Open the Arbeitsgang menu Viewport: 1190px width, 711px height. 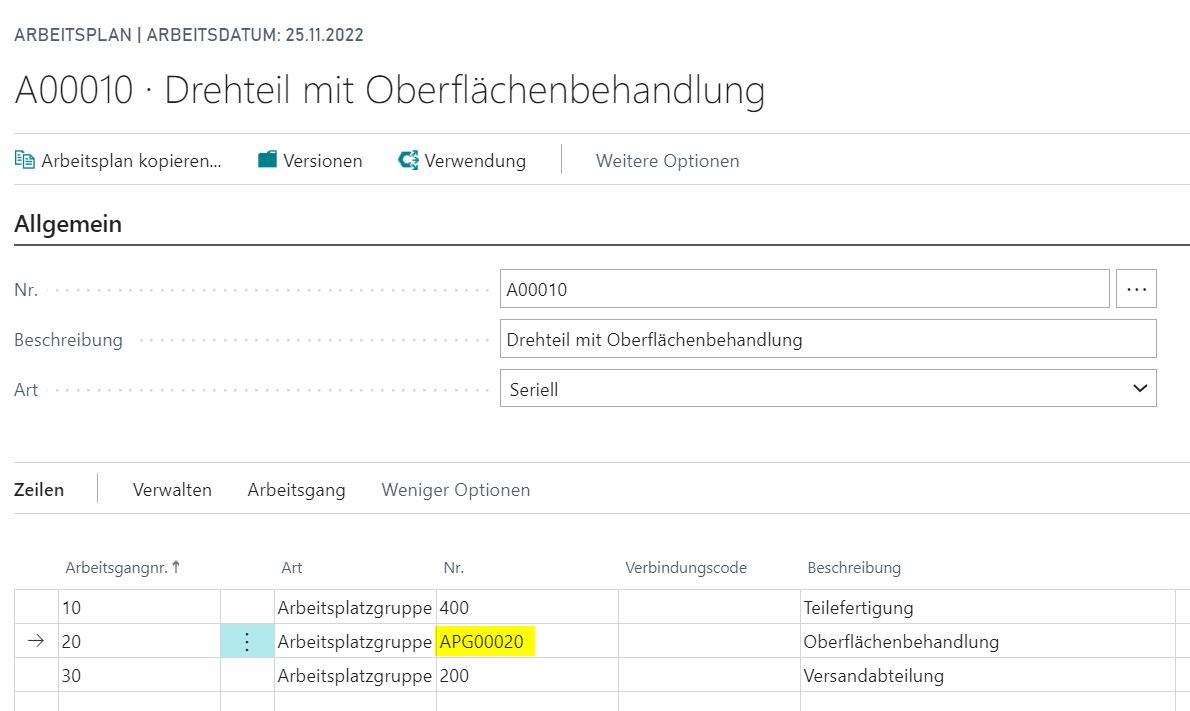(x=296, y=490)
